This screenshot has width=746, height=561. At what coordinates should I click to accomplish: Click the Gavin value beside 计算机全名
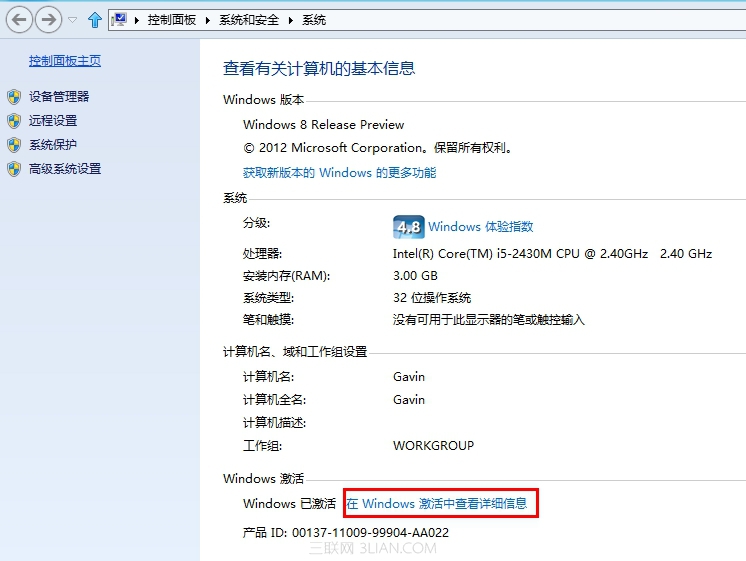(409, 400)
